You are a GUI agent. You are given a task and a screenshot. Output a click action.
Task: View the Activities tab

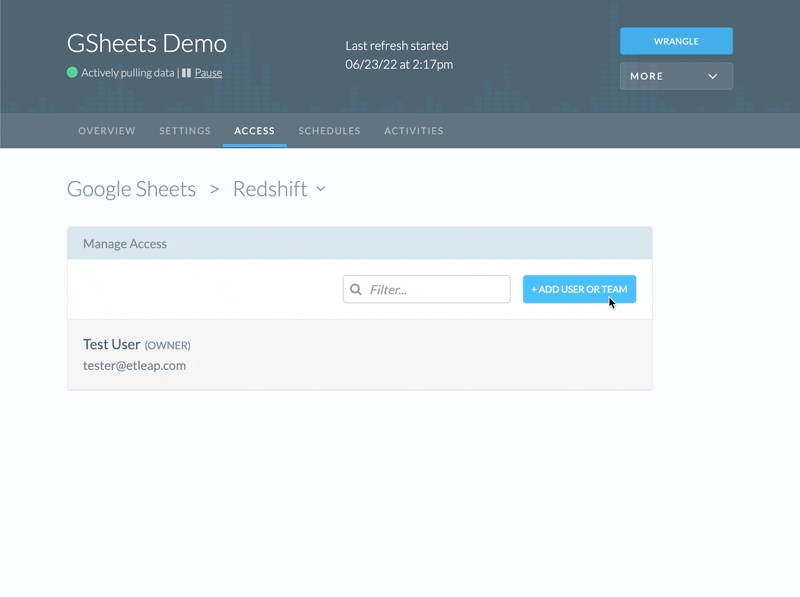pyautogui.click(x=414, y=131)
